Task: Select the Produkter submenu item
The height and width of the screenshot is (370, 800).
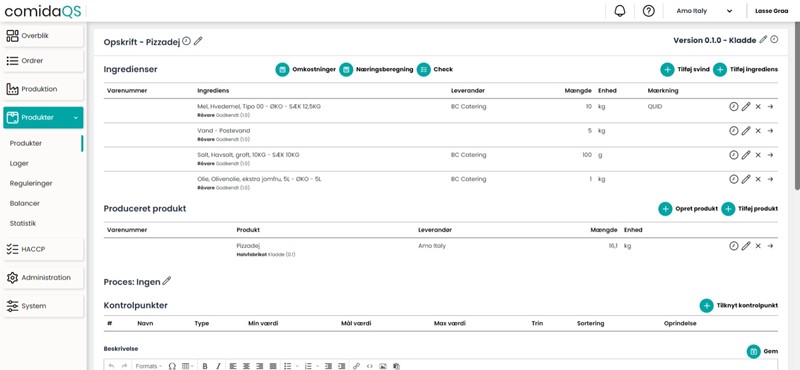Action: tap(26, 143)
